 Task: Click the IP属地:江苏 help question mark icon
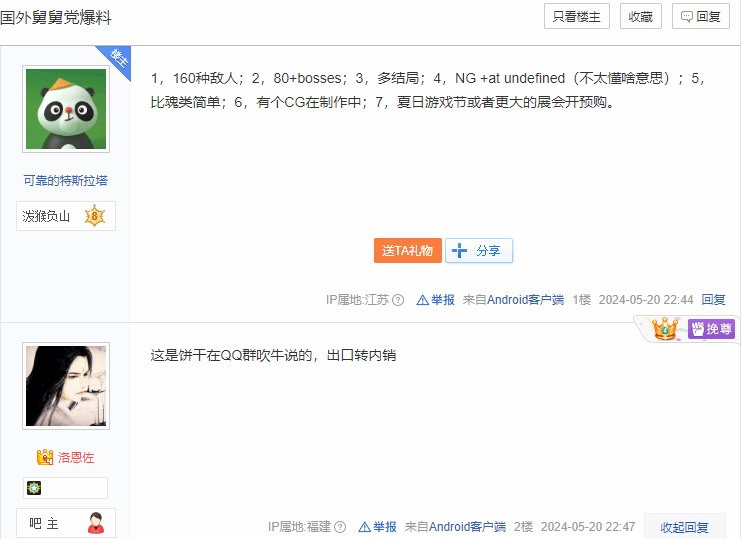tap(398, 300)
